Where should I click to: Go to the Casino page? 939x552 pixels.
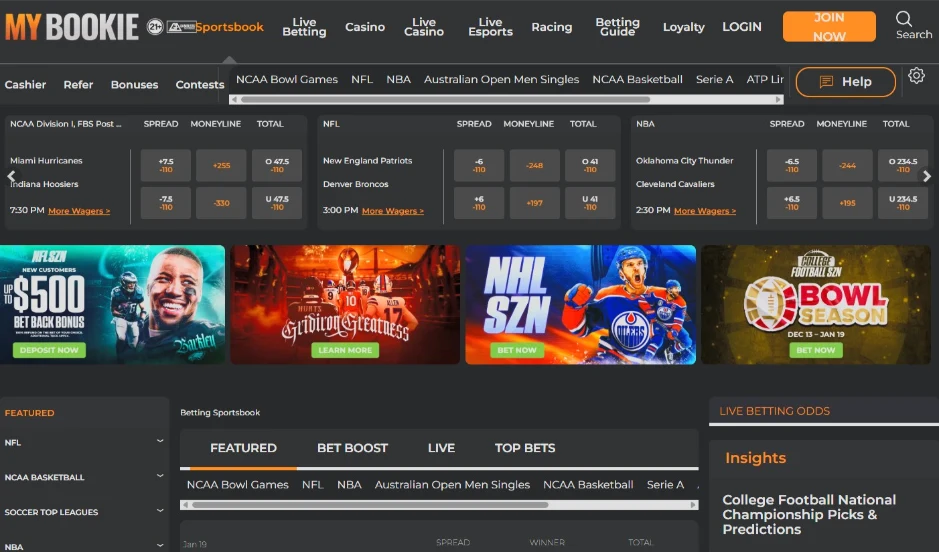coord(365,27)
